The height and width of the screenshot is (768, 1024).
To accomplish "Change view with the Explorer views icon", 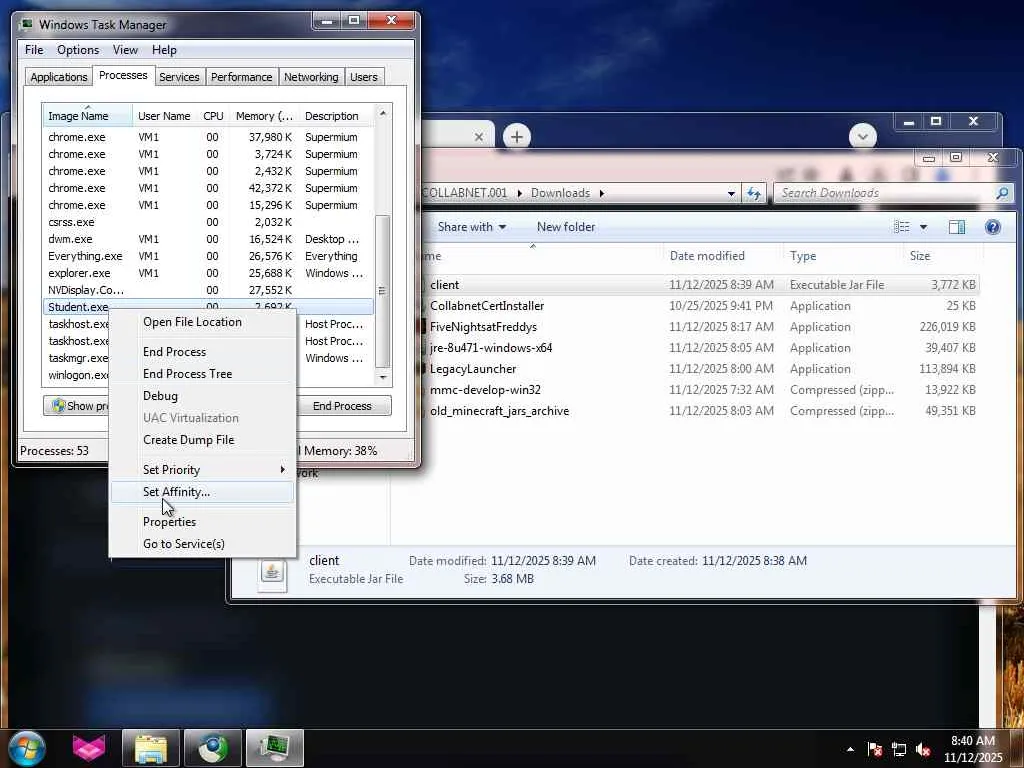I will [x=902, y=227].
